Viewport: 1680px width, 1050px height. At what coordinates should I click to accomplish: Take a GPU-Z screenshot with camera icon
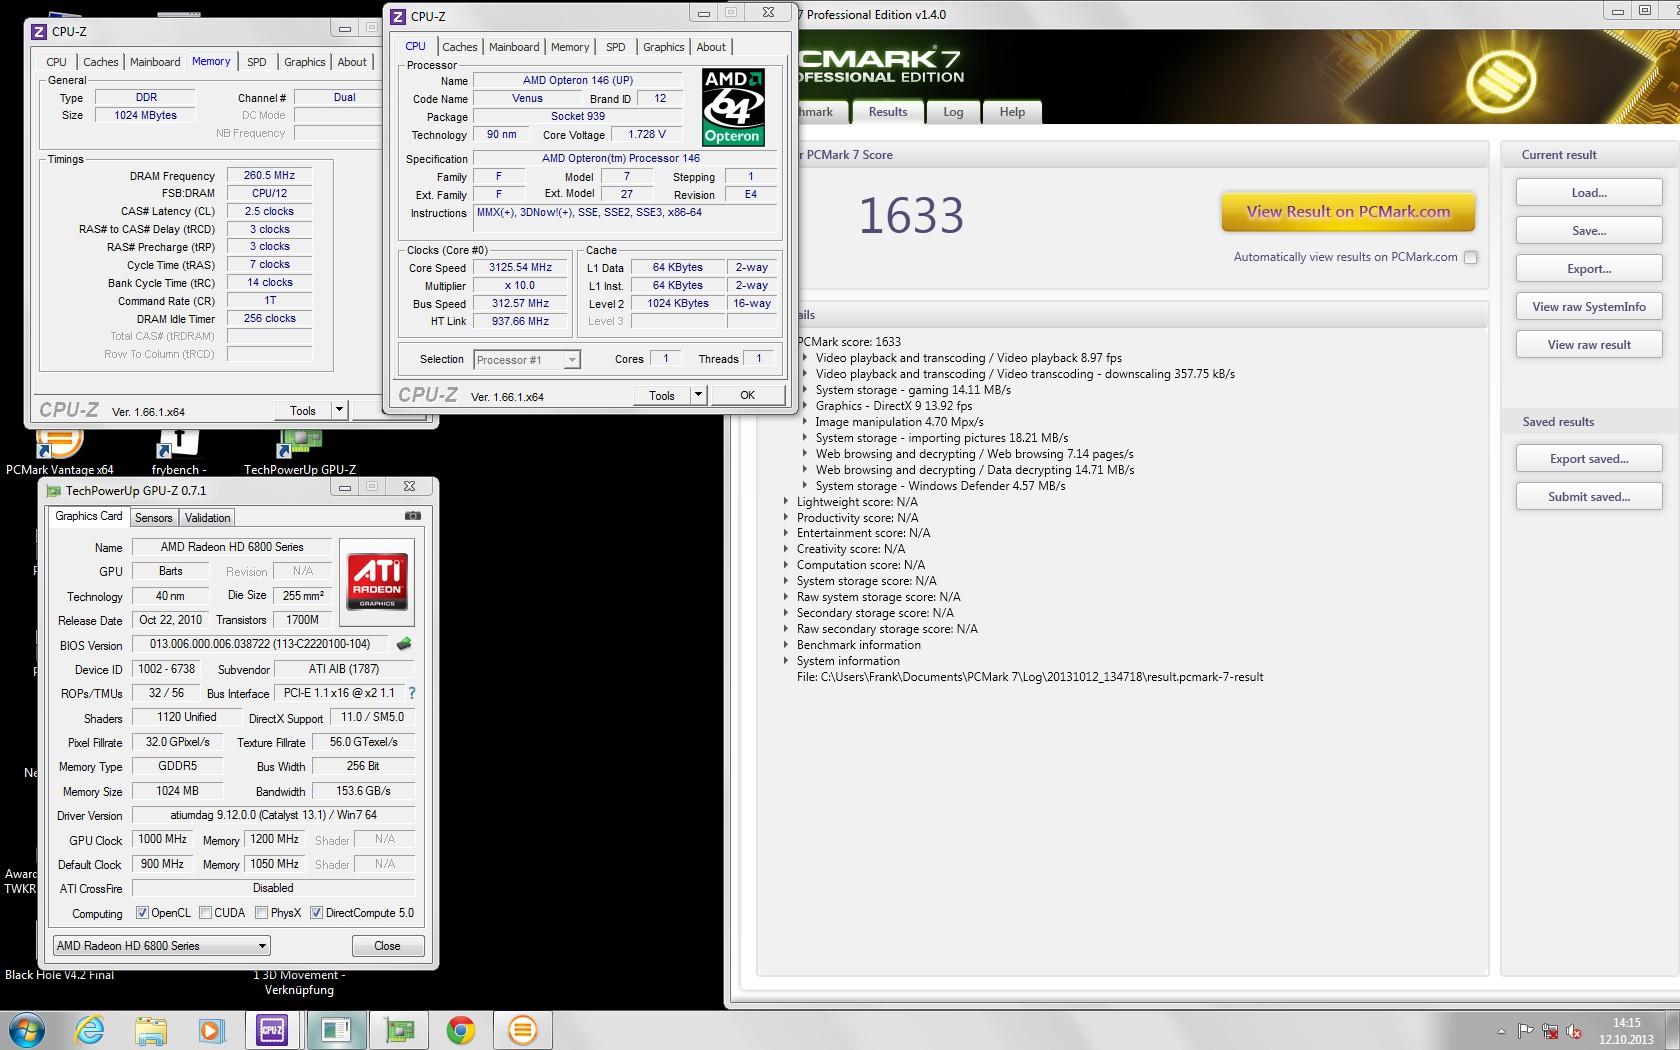tap(412, 516)
